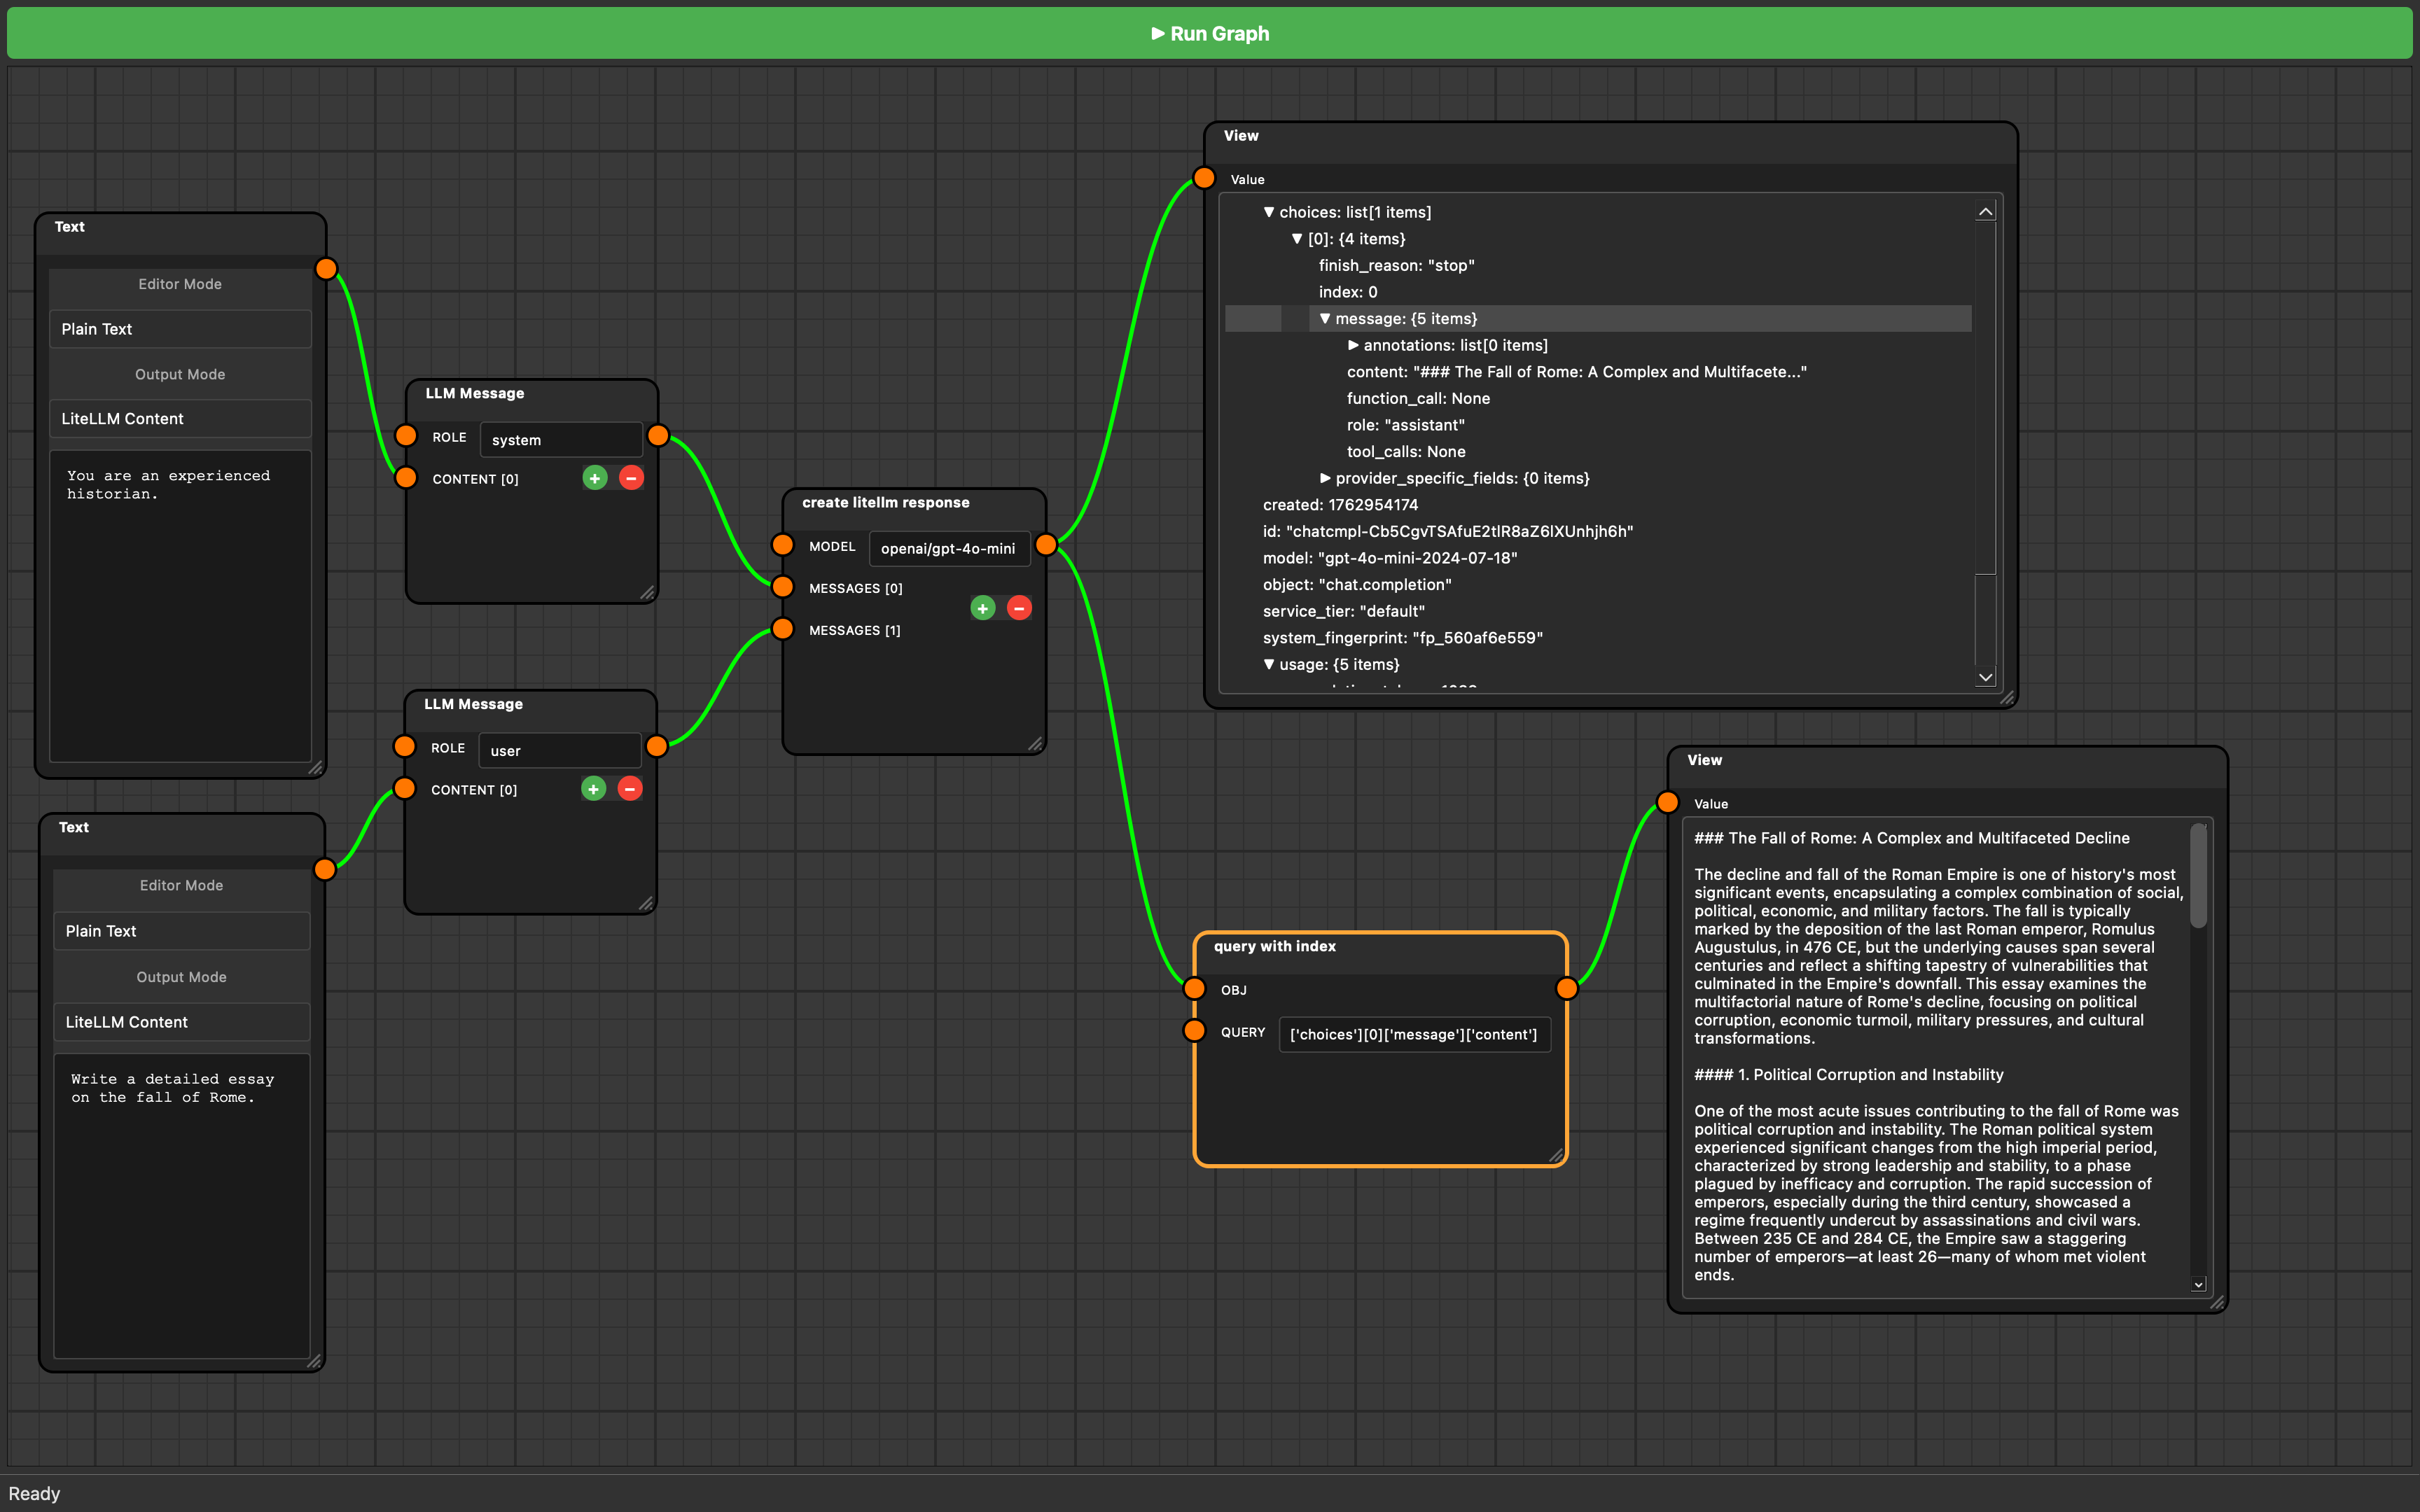Expand provider_specific_fields entry

pyautogui.click(x=1325, y=478)
